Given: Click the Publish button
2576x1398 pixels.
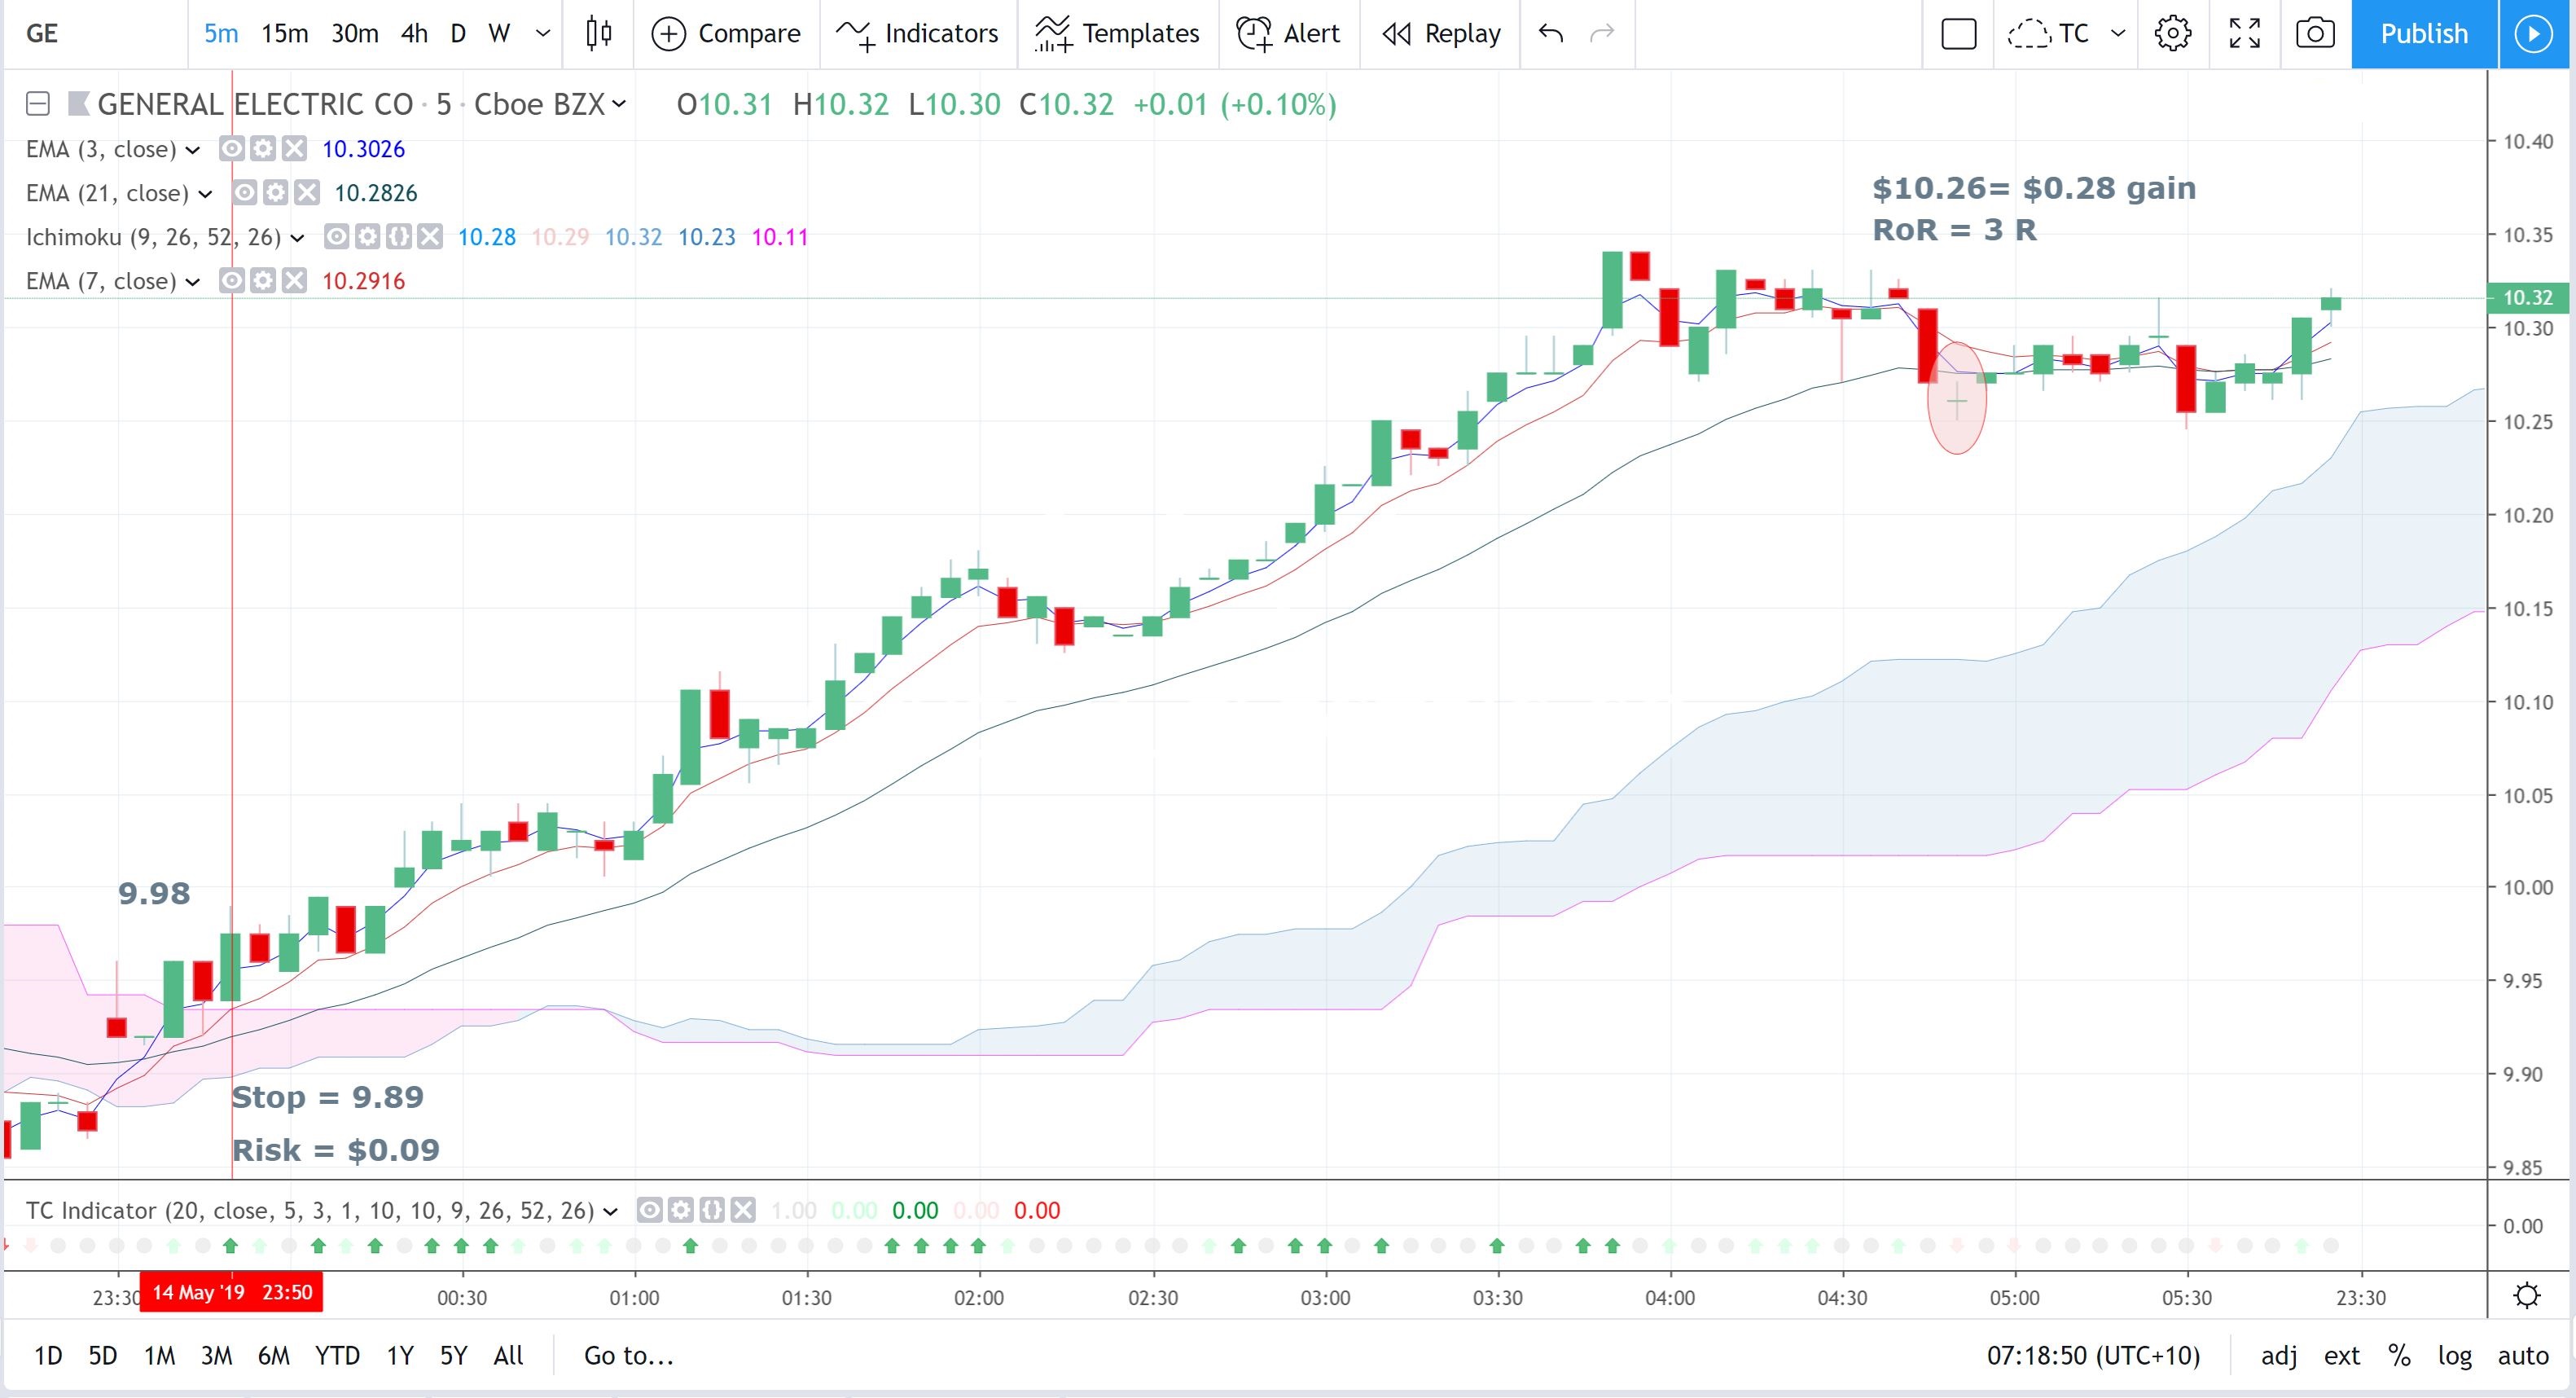Looking at the screenshot, I should click(x=2424, y=33).
